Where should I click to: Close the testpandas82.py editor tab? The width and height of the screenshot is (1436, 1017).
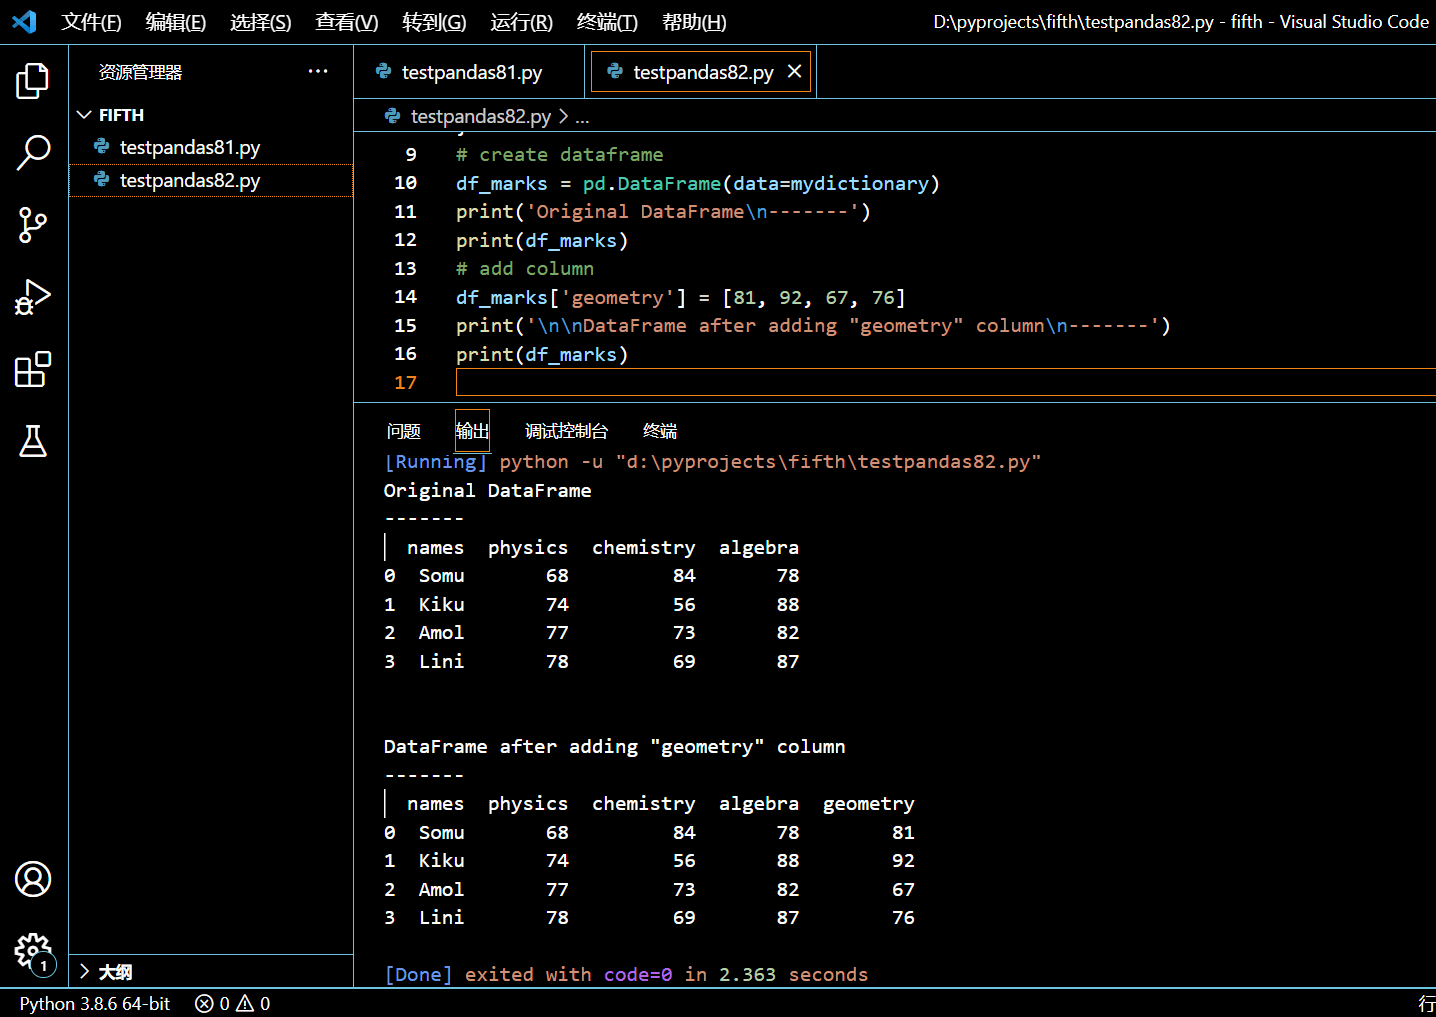point(795,71)
